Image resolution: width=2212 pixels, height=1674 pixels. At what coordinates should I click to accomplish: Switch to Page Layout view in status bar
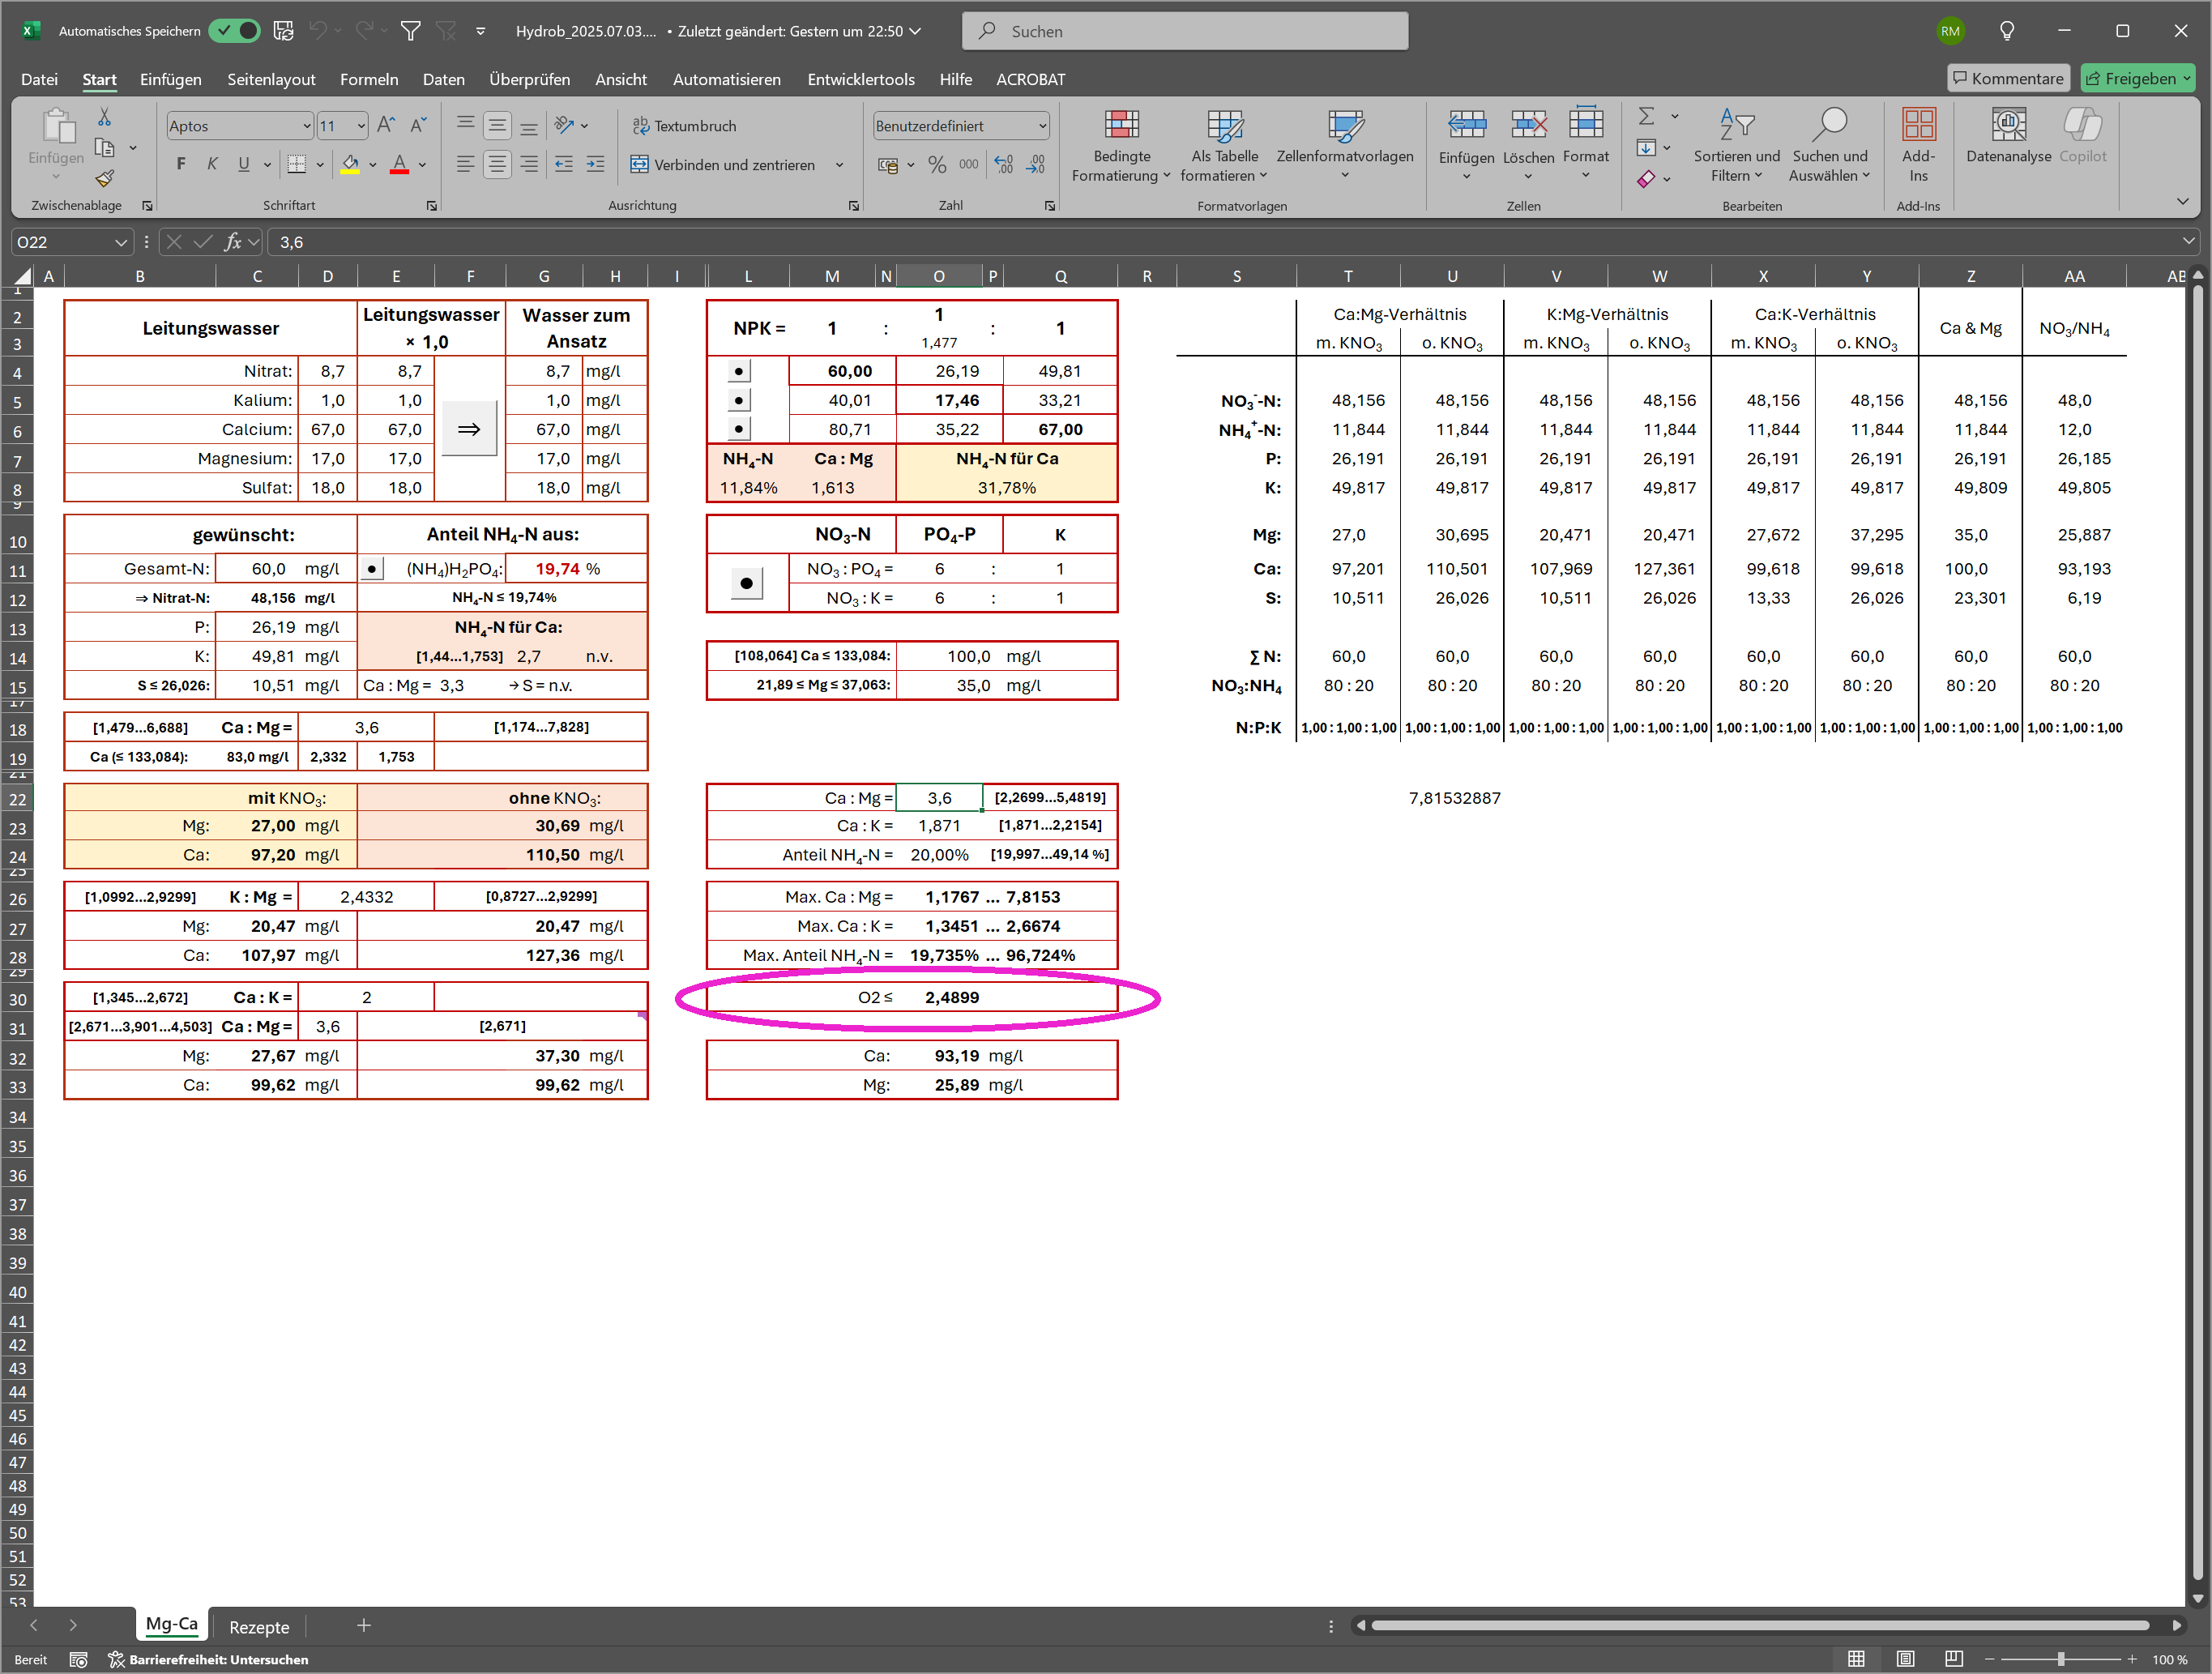click(1906, 1659)
